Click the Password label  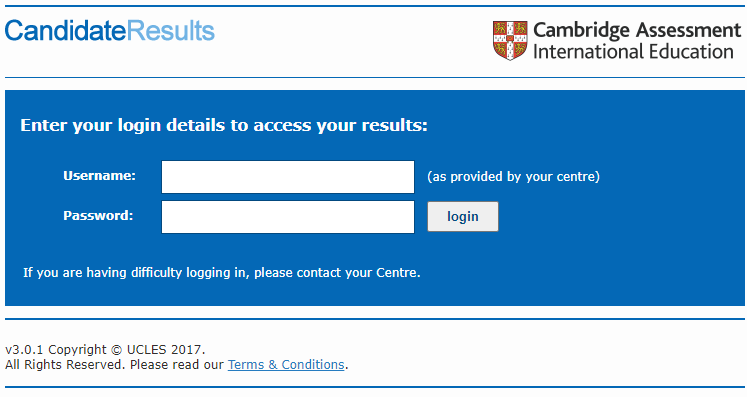98,215
